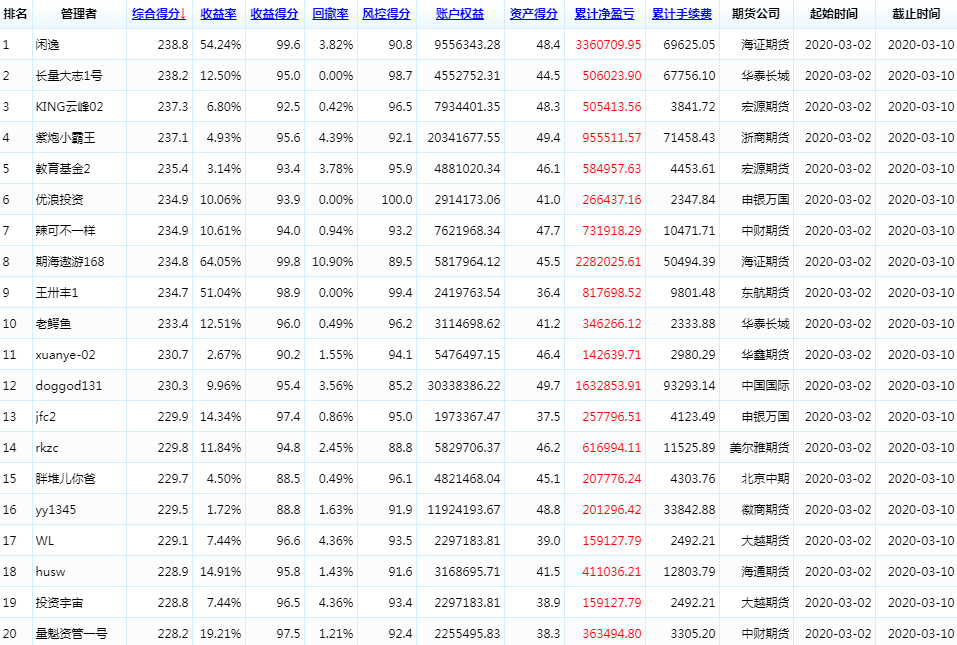This screenshot has height=645, width=957.
Task: Sort by 回撤率 column header
Action: coord(330,14)
